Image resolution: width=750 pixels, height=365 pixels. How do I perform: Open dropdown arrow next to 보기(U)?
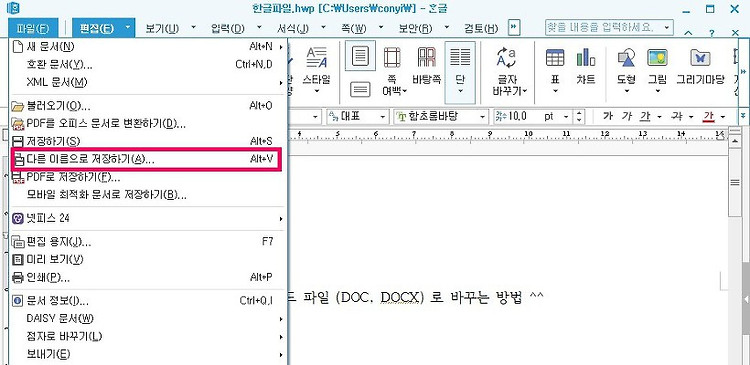(x=194, y=27)
